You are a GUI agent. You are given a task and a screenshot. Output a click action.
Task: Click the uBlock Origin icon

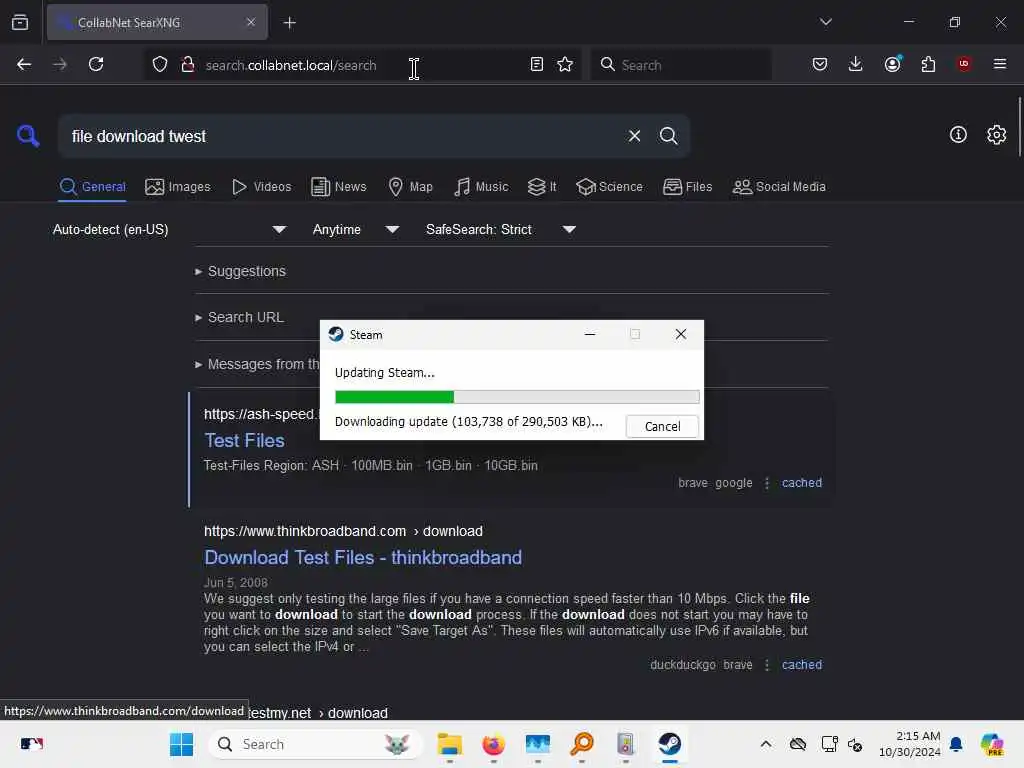963,63
